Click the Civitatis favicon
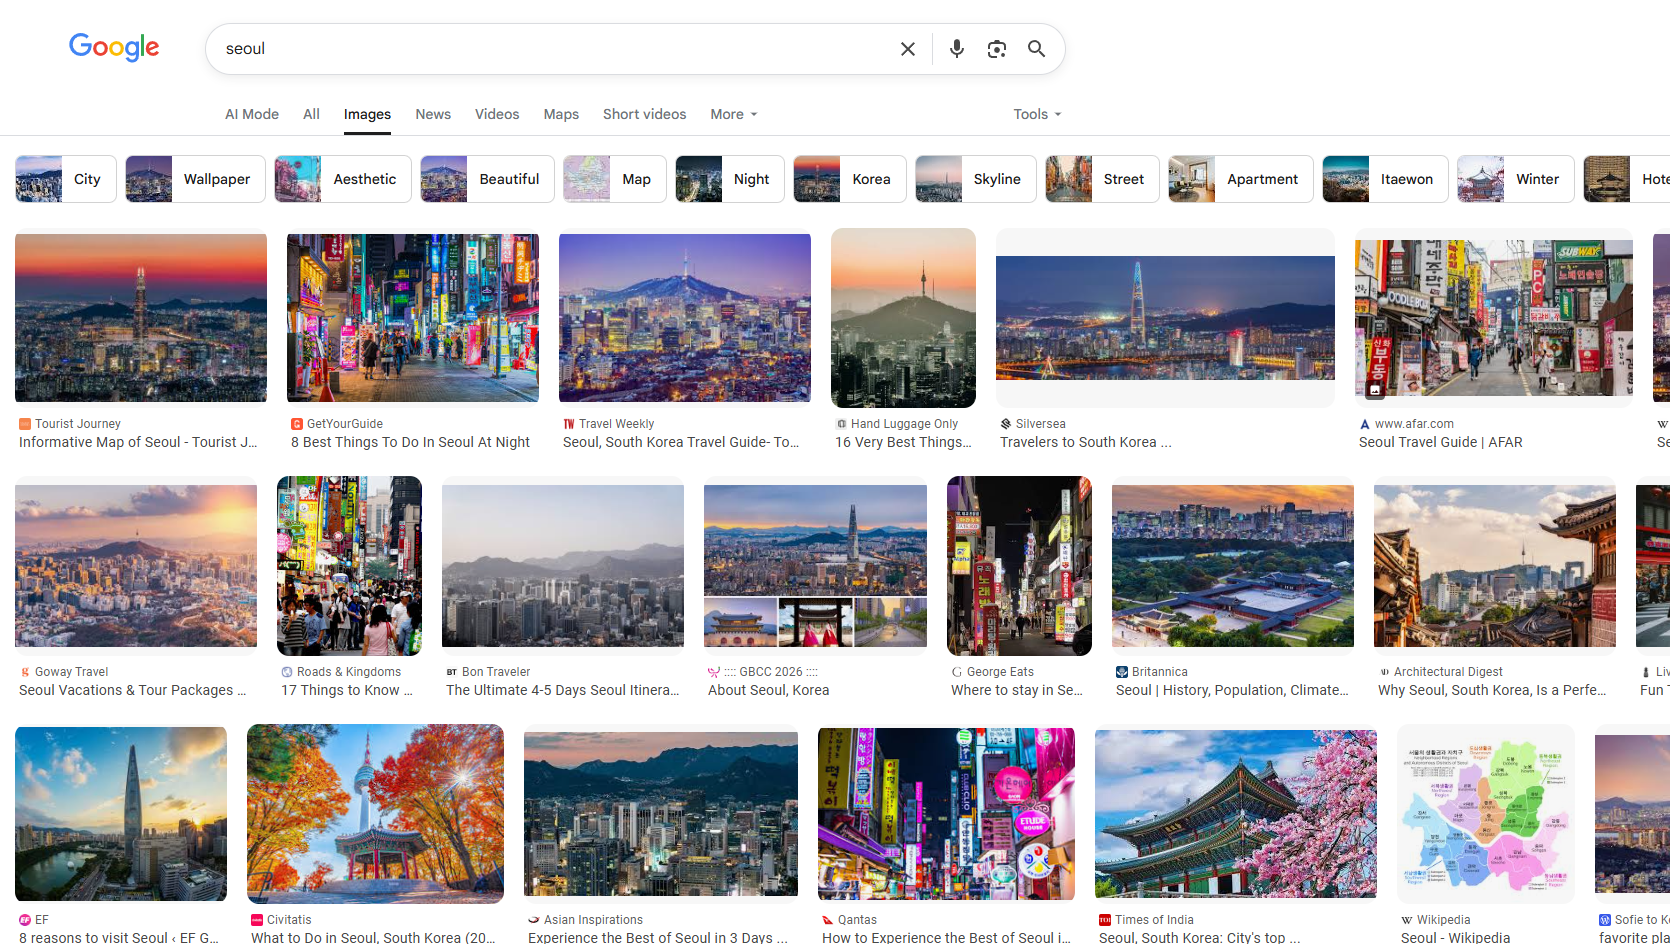This screenshot has height=944, width=1670. [257, 920]
